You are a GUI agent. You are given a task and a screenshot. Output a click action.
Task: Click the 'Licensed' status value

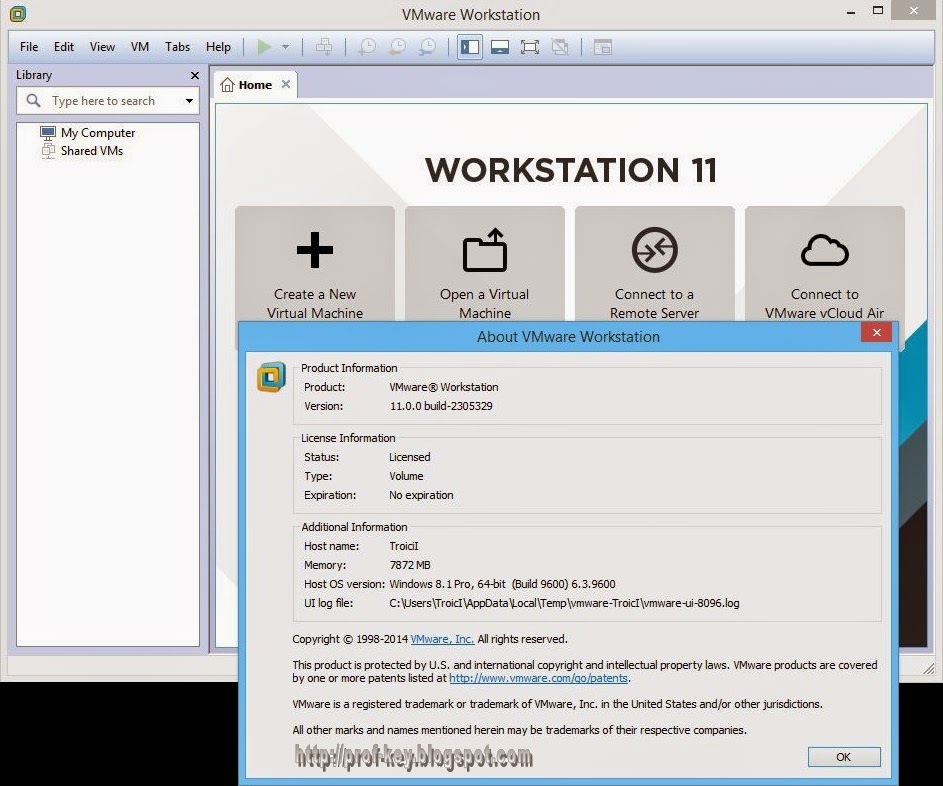(410, 457)
